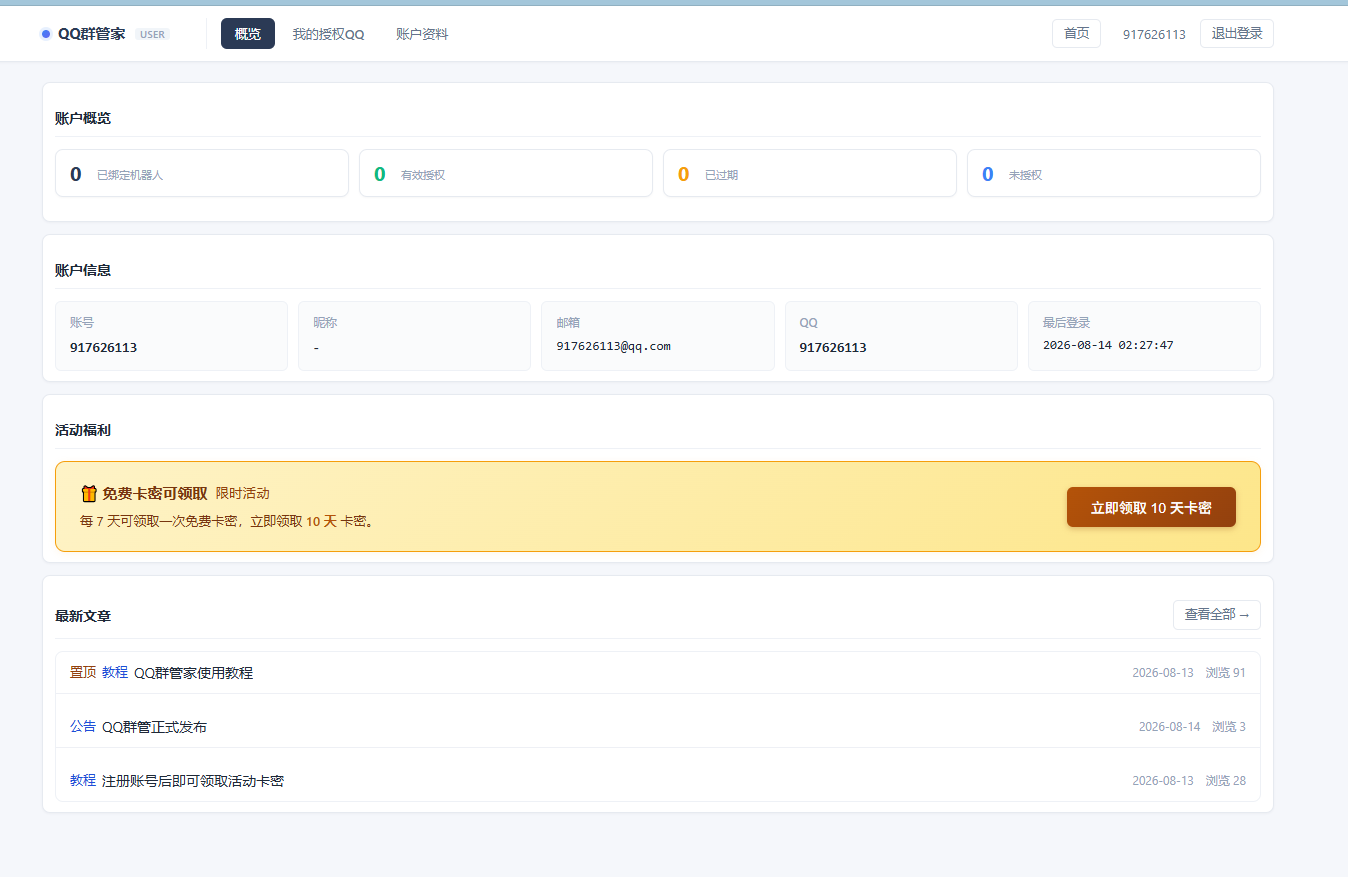Viewport: 1348px width, 877px height.
Task: Click the USER badge next to the site name
Action: point(152,34)
